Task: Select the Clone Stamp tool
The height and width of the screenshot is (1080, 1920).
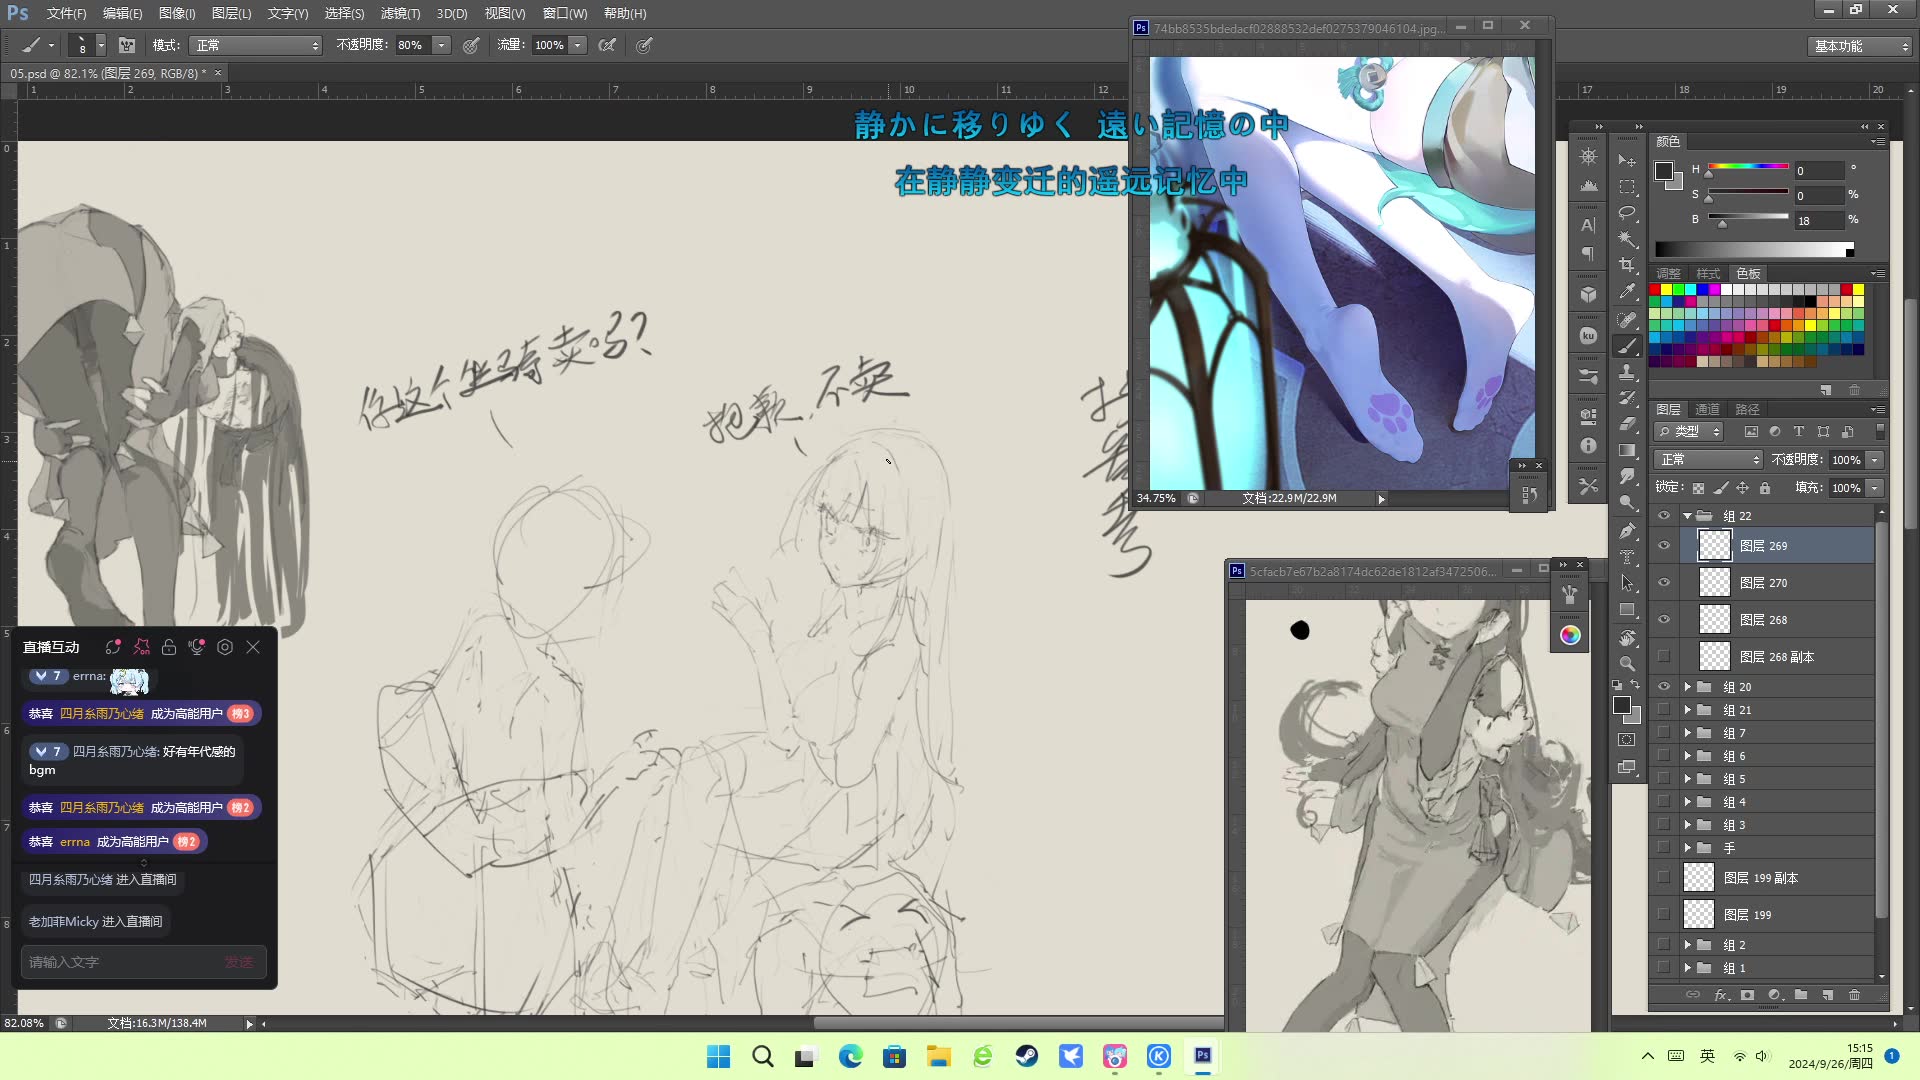Action: pyautogui.click(x=1627, y=373)
